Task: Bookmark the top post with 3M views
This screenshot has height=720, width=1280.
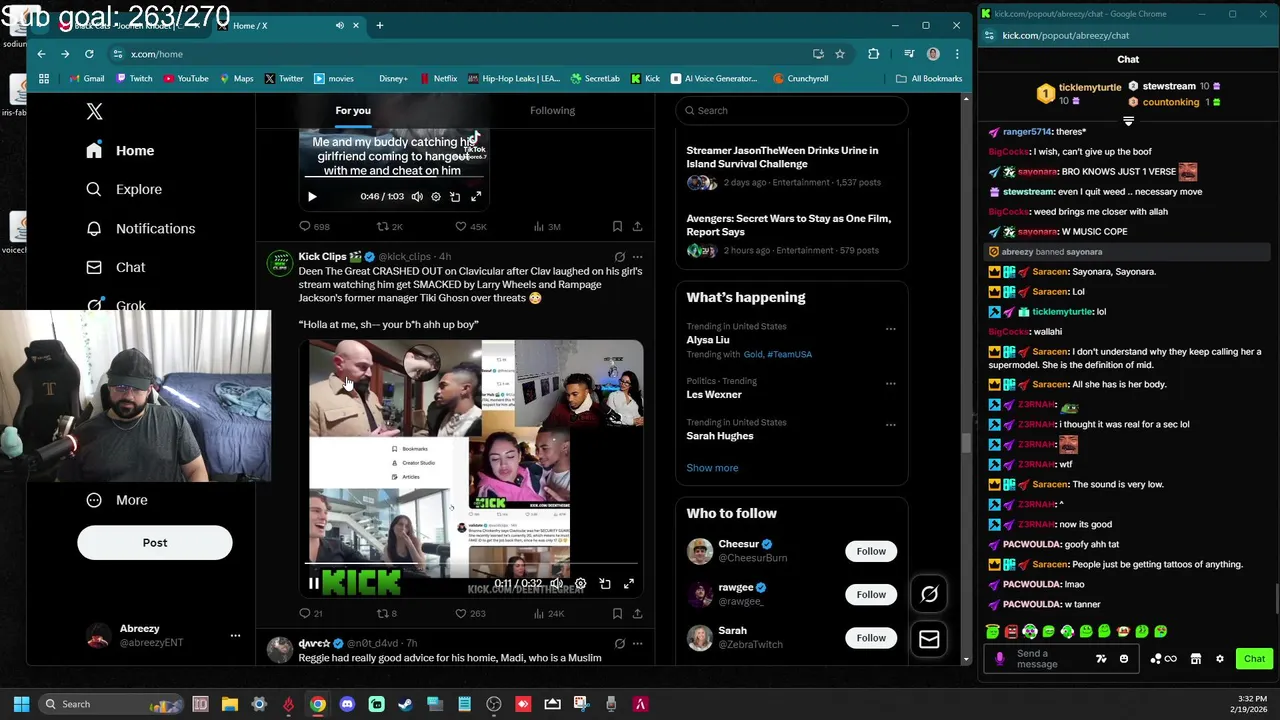Action: pos(617,227)
